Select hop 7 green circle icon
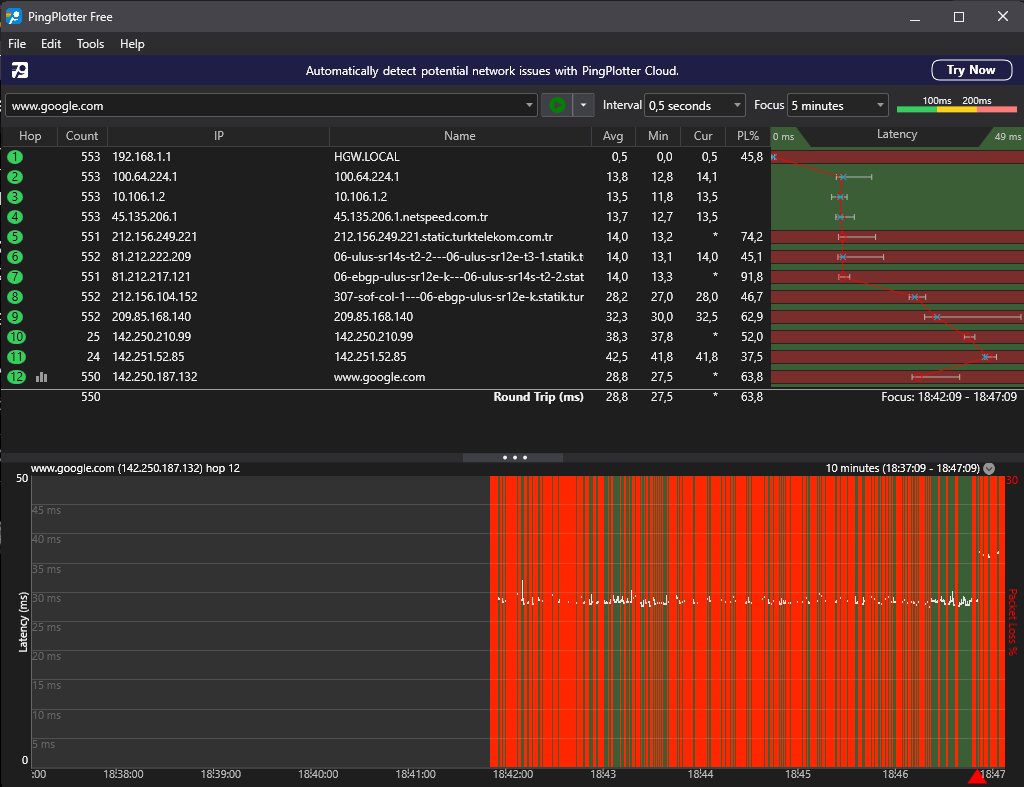The width and height of the screenshot is (1024, 787). click(15, 277)
